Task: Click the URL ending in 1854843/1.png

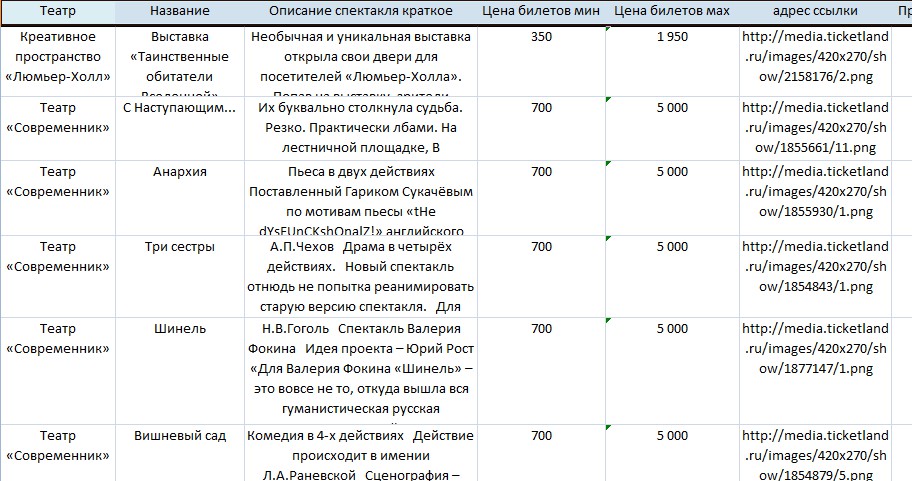Action: 815,276
